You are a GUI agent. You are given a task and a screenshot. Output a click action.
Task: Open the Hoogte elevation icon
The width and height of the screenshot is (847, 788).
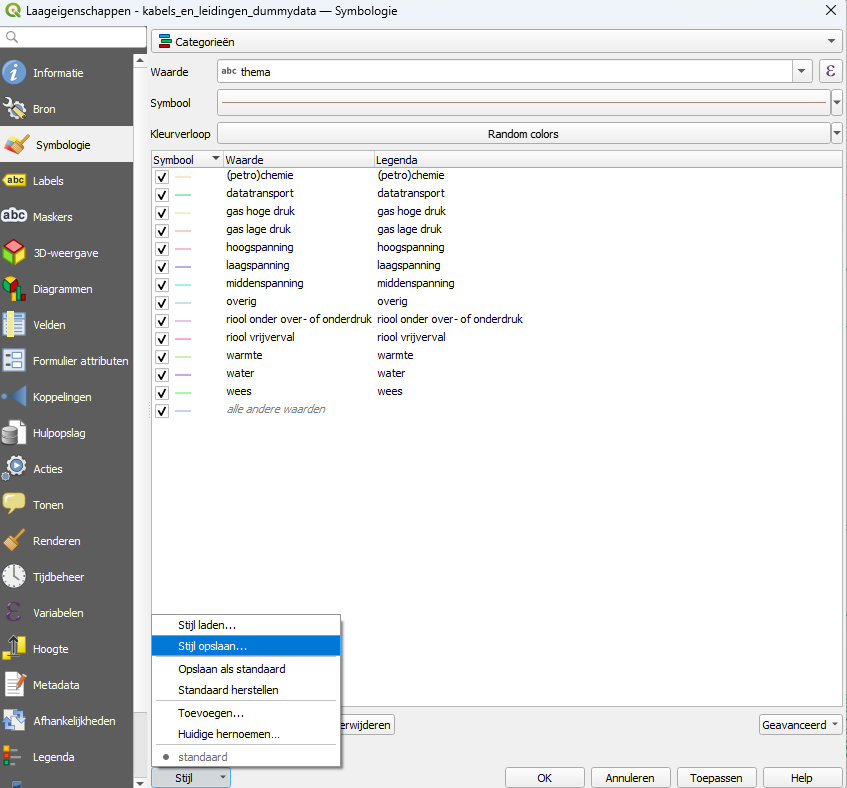(x=14, y=648)
